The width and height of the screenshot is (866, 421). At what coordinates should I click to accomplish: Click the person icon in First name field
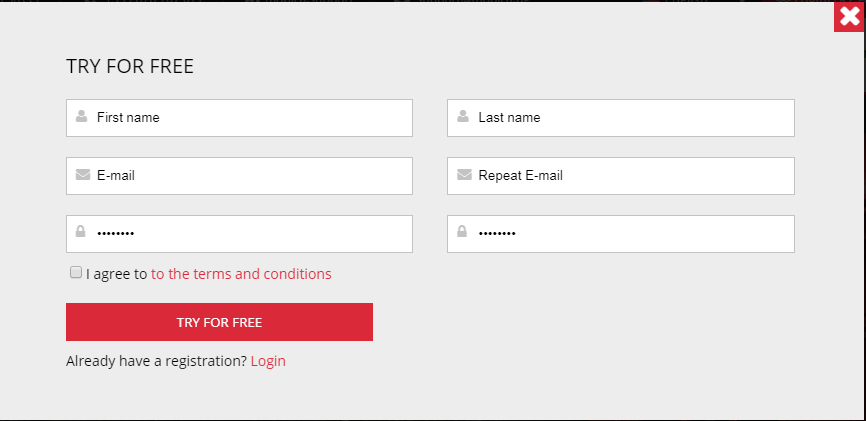click(x=82, y=117)
